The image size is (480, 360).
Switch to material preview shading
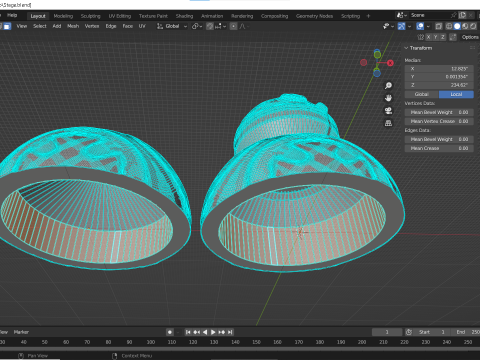(x=465, y=26)
